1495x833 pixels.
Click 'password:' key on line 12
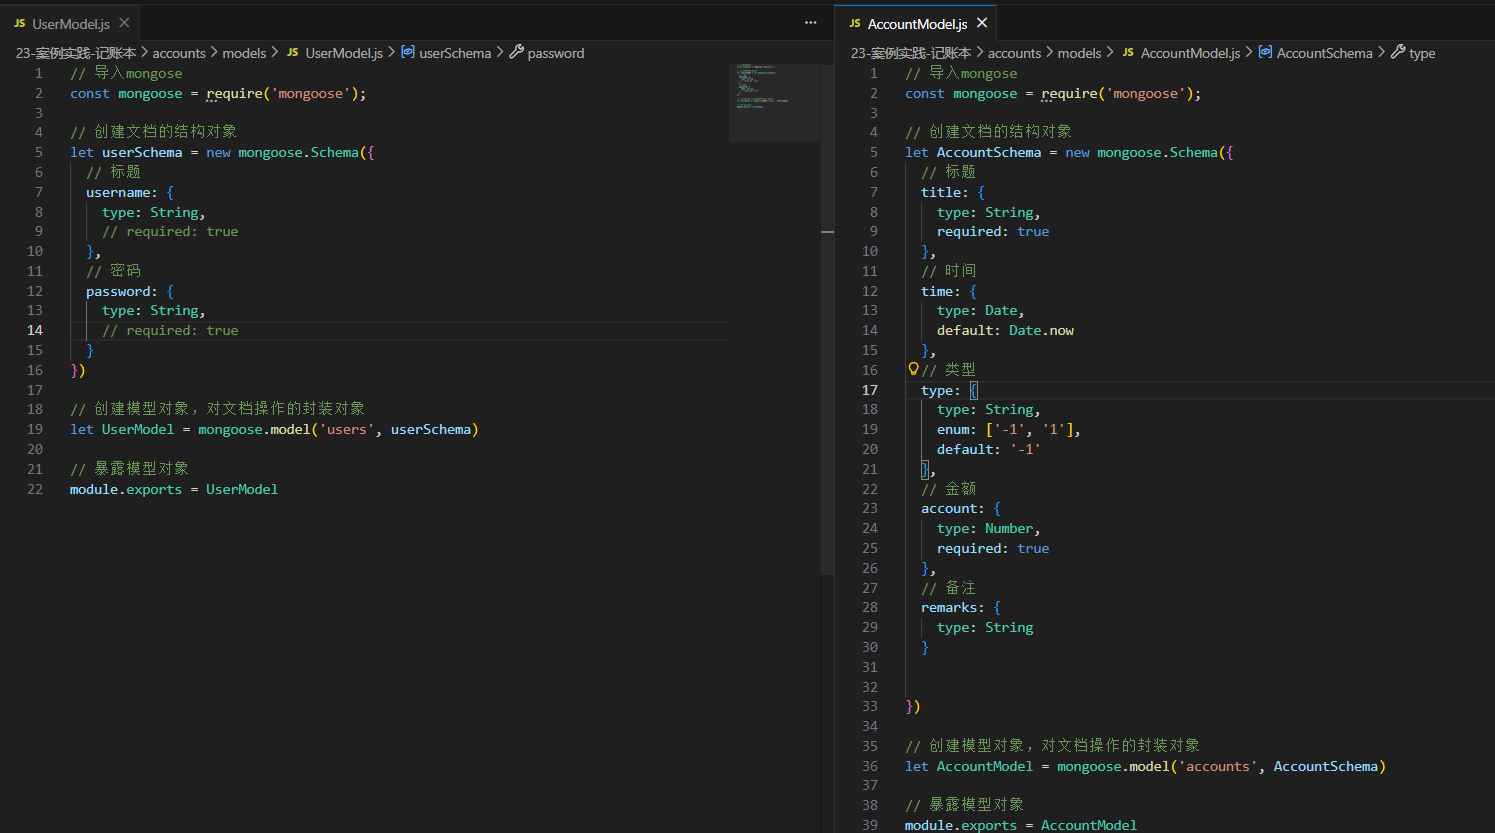tap(122, 291)
